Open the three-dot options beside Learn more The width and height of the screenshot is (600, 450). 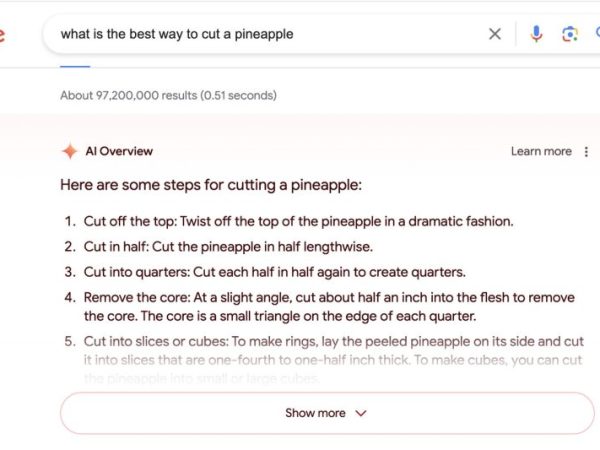click(x=586, y=152)
